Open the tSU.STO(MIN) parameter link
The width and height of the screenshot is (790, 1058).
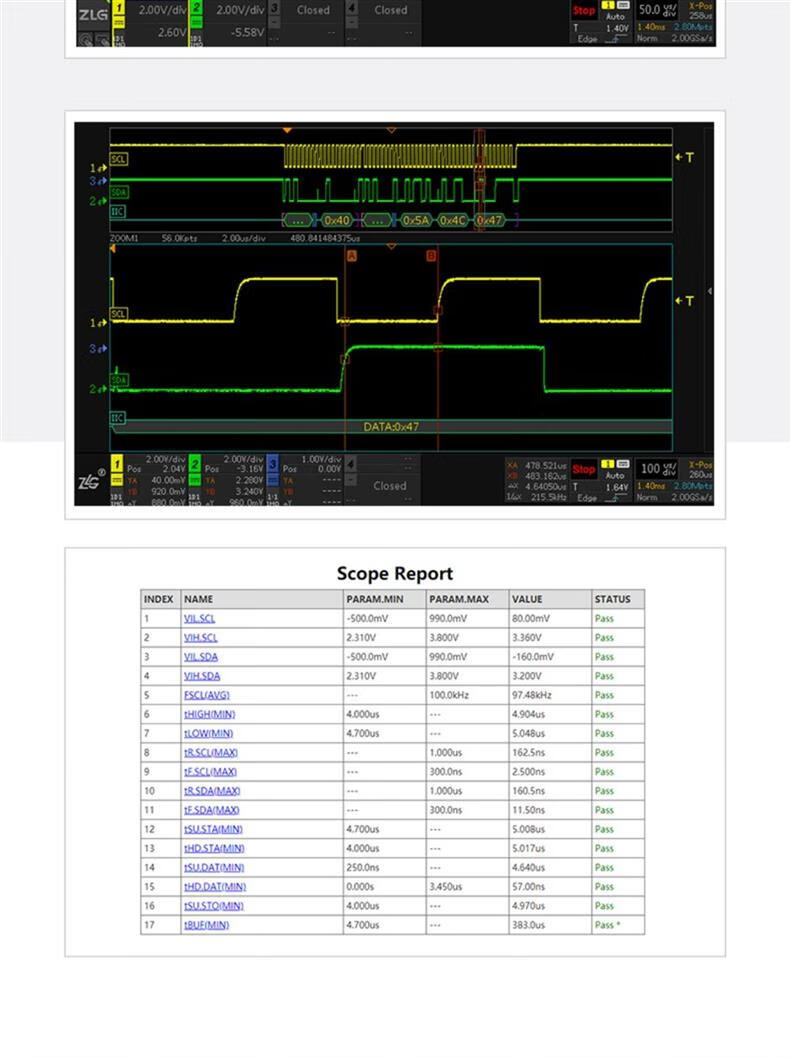click(213, 906)
